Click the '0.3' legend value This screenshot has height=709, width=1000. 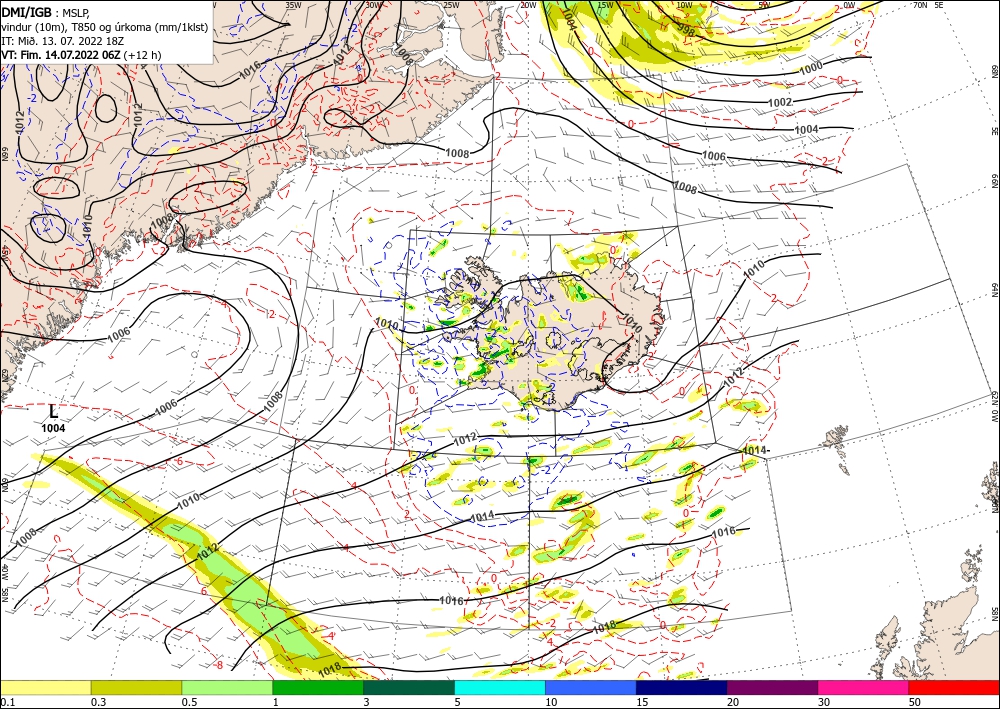coord(97,702)
